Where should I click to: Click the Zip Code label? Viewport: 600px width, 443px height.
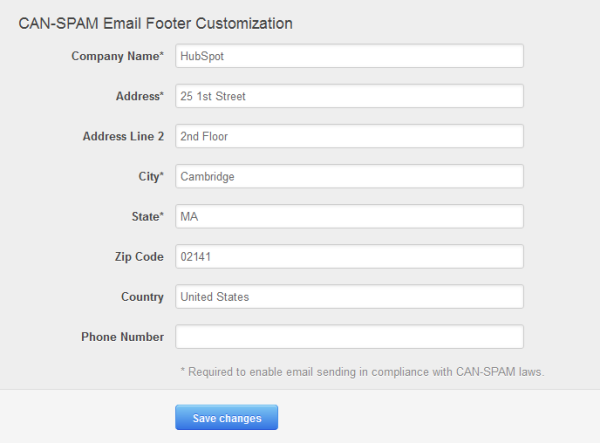tap(135, 257)
